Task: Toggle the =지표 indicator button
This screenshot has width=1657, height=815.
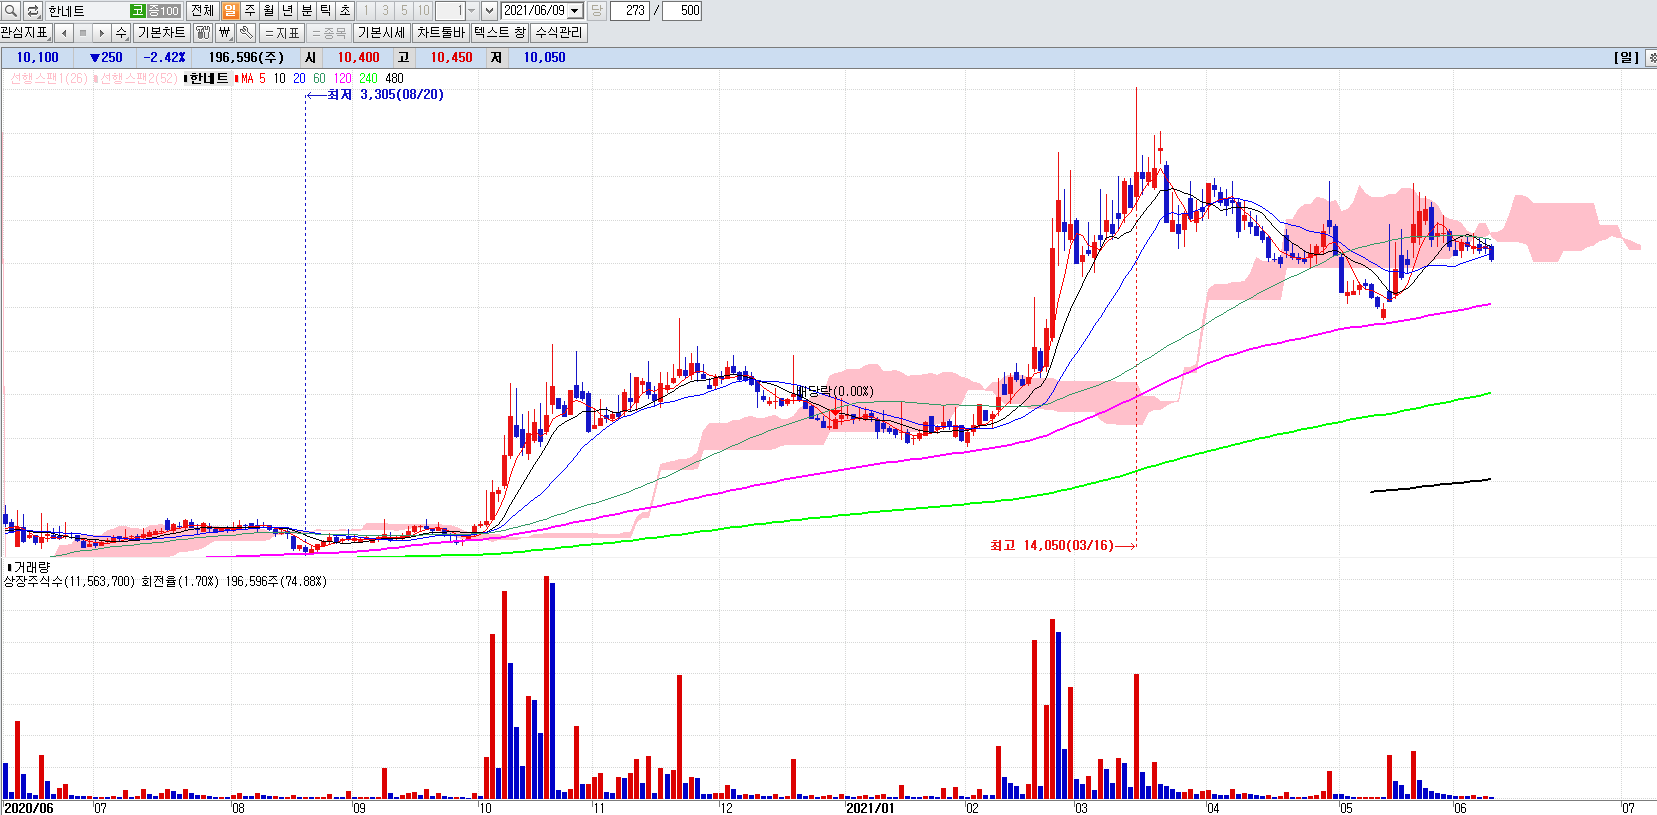Action: (x=282, y=33)
